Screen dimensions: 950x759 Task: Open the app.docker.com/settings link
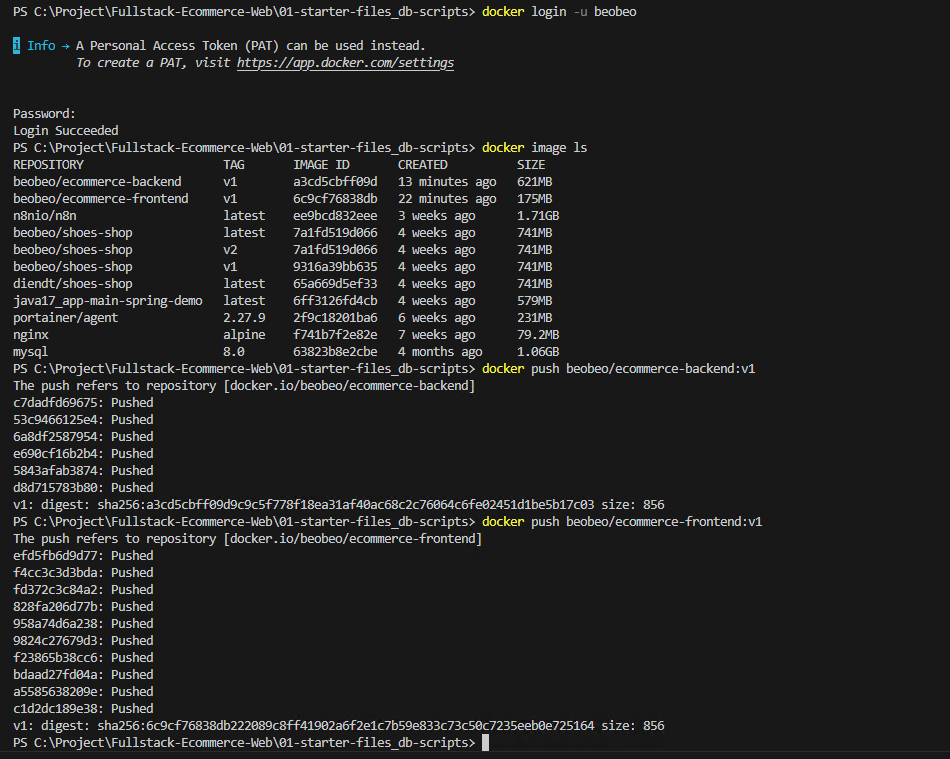coord(345,63)
